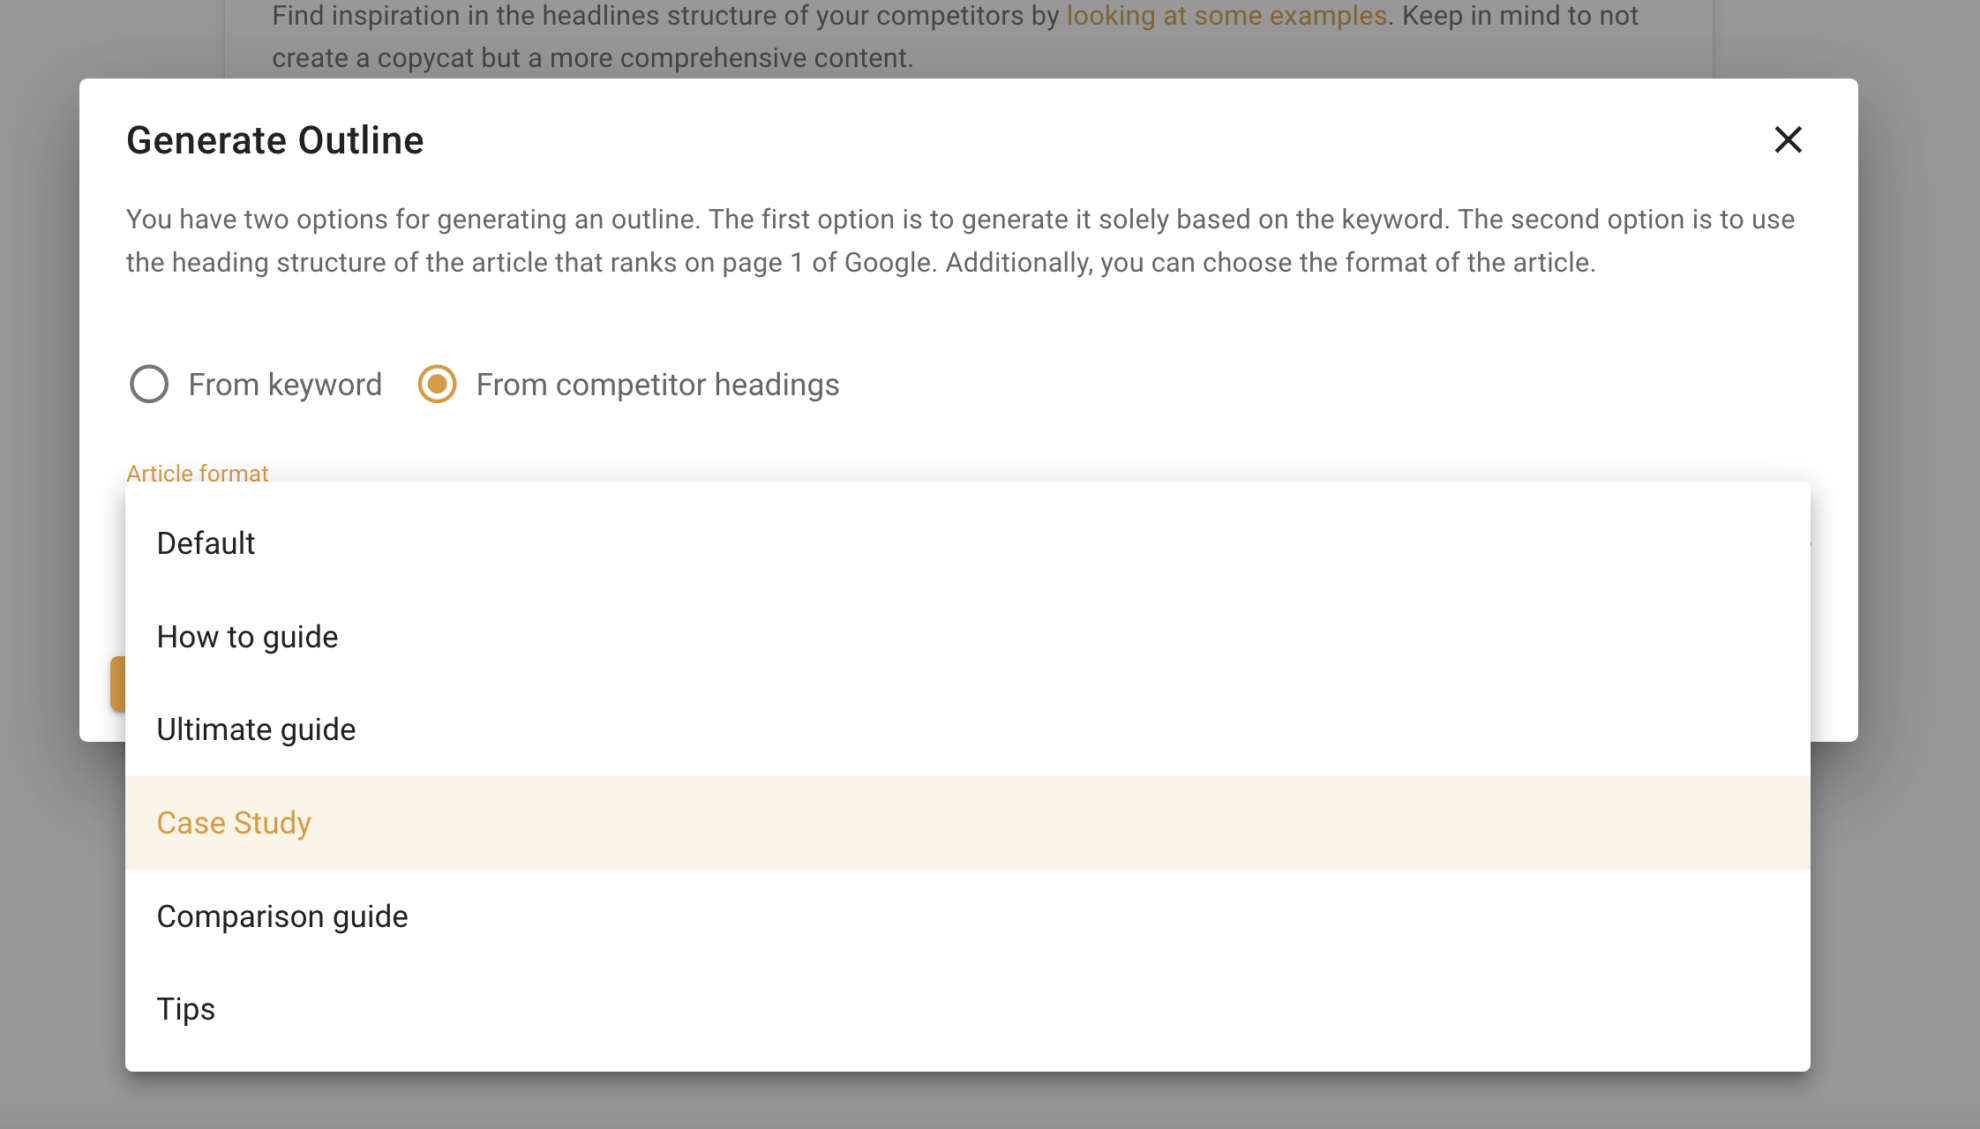Screen dimensions: 1980x1129
Task: Choose Ultimate guide format
Action: (256, 729)
